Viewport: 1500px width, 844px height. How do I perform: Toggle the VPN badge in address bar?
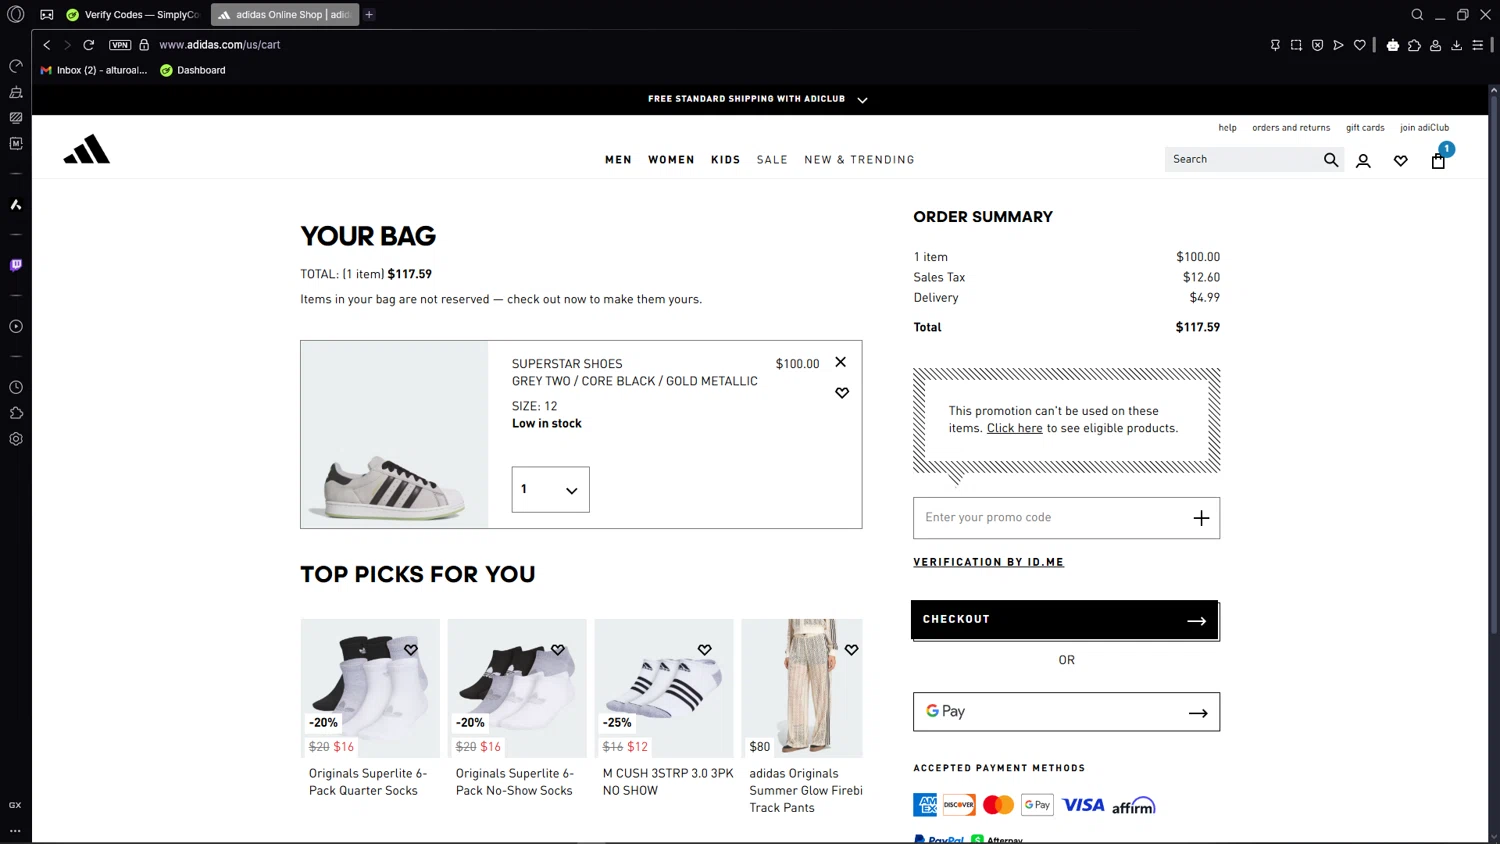point(120,45)
